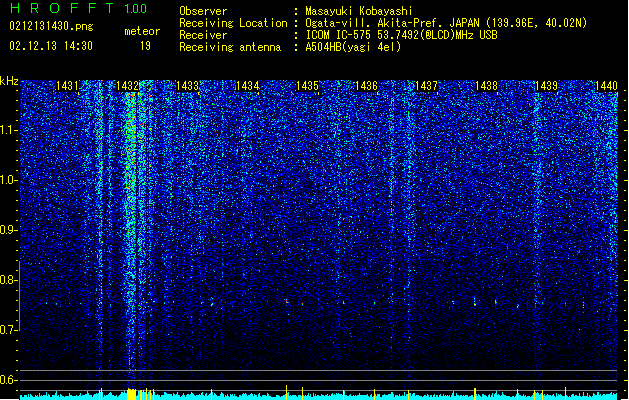Click the 1432 time marker
Screen dimensions: 629x400
[x=128, y=86]
